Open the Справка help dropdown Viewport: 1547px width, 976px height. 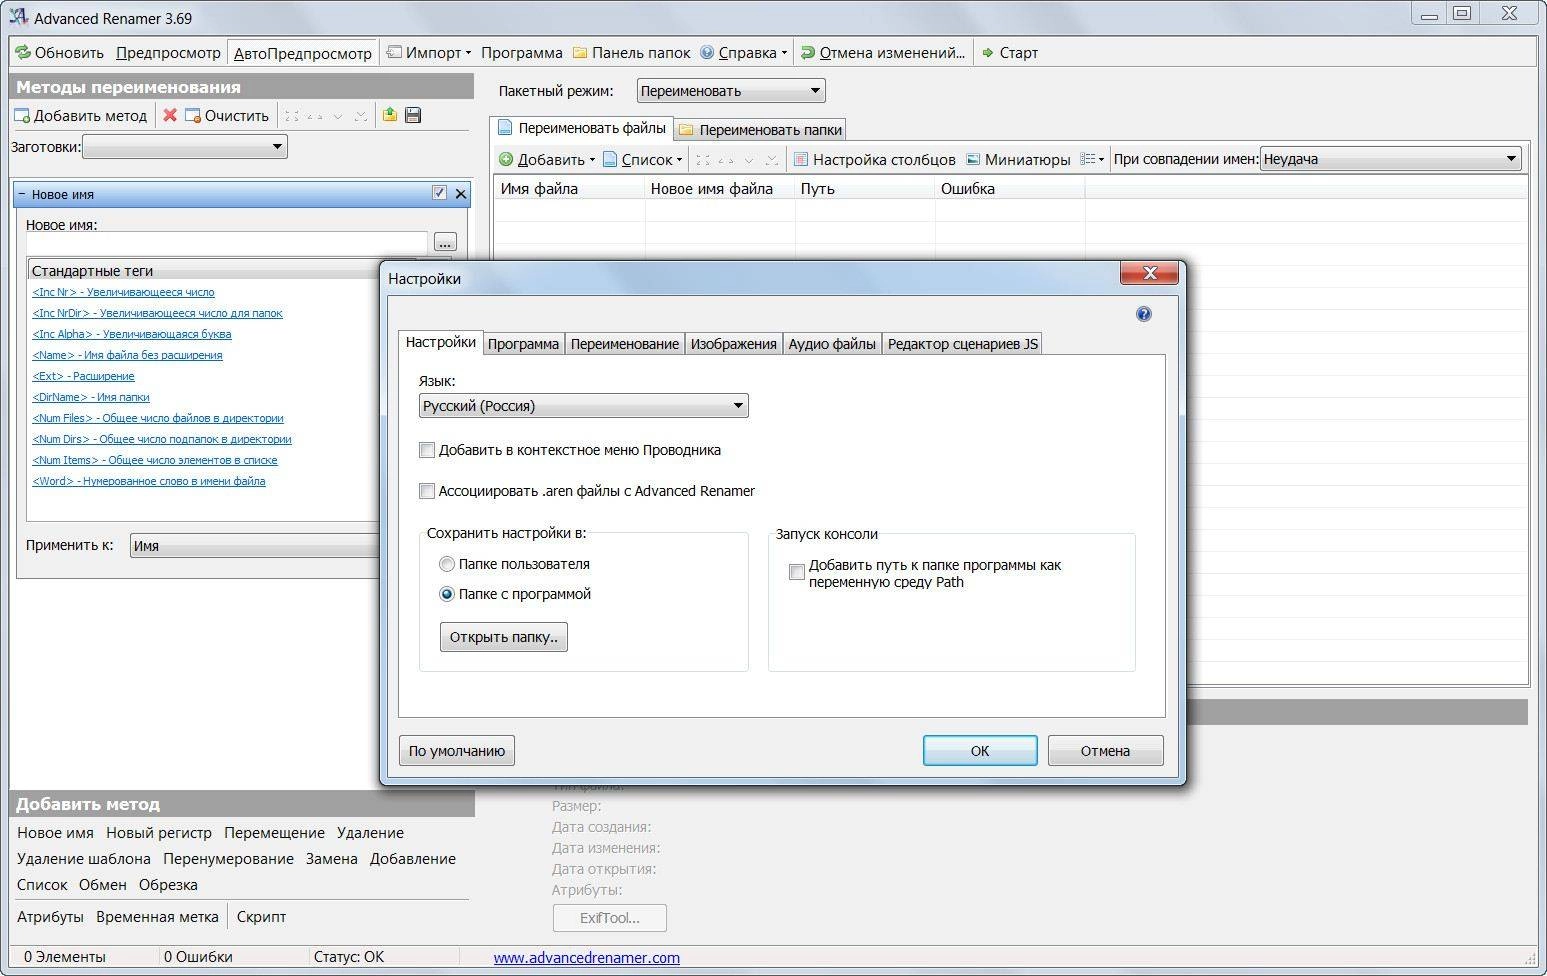[x=744, y=52]
